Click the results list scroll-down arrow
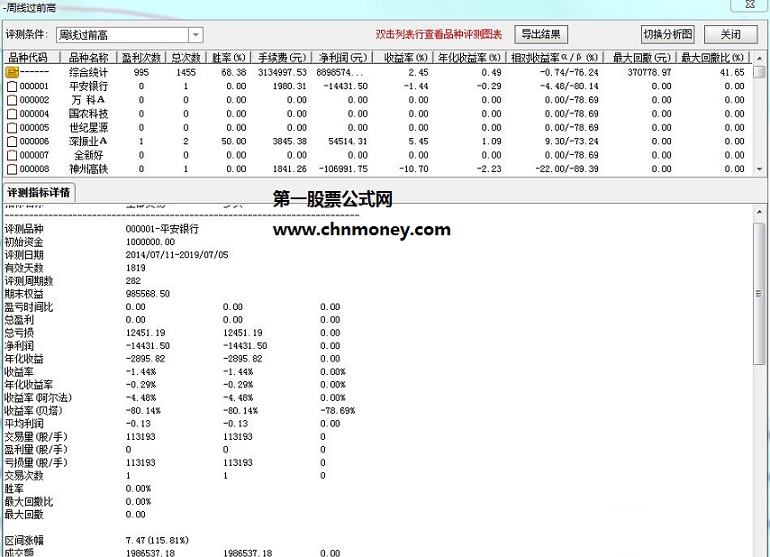Screen dimensions: 770x557 pos(759,169)
